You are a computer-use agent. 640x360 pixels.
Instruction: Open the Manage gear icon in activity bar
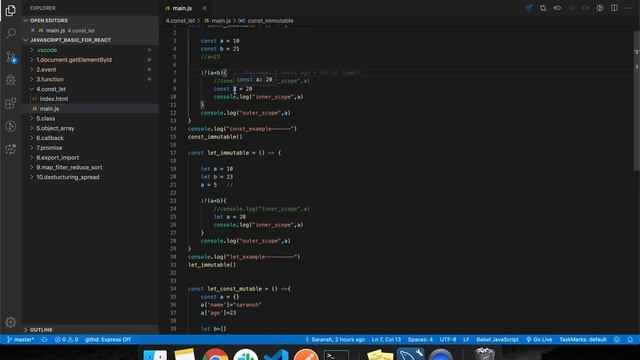coord(11,322)
